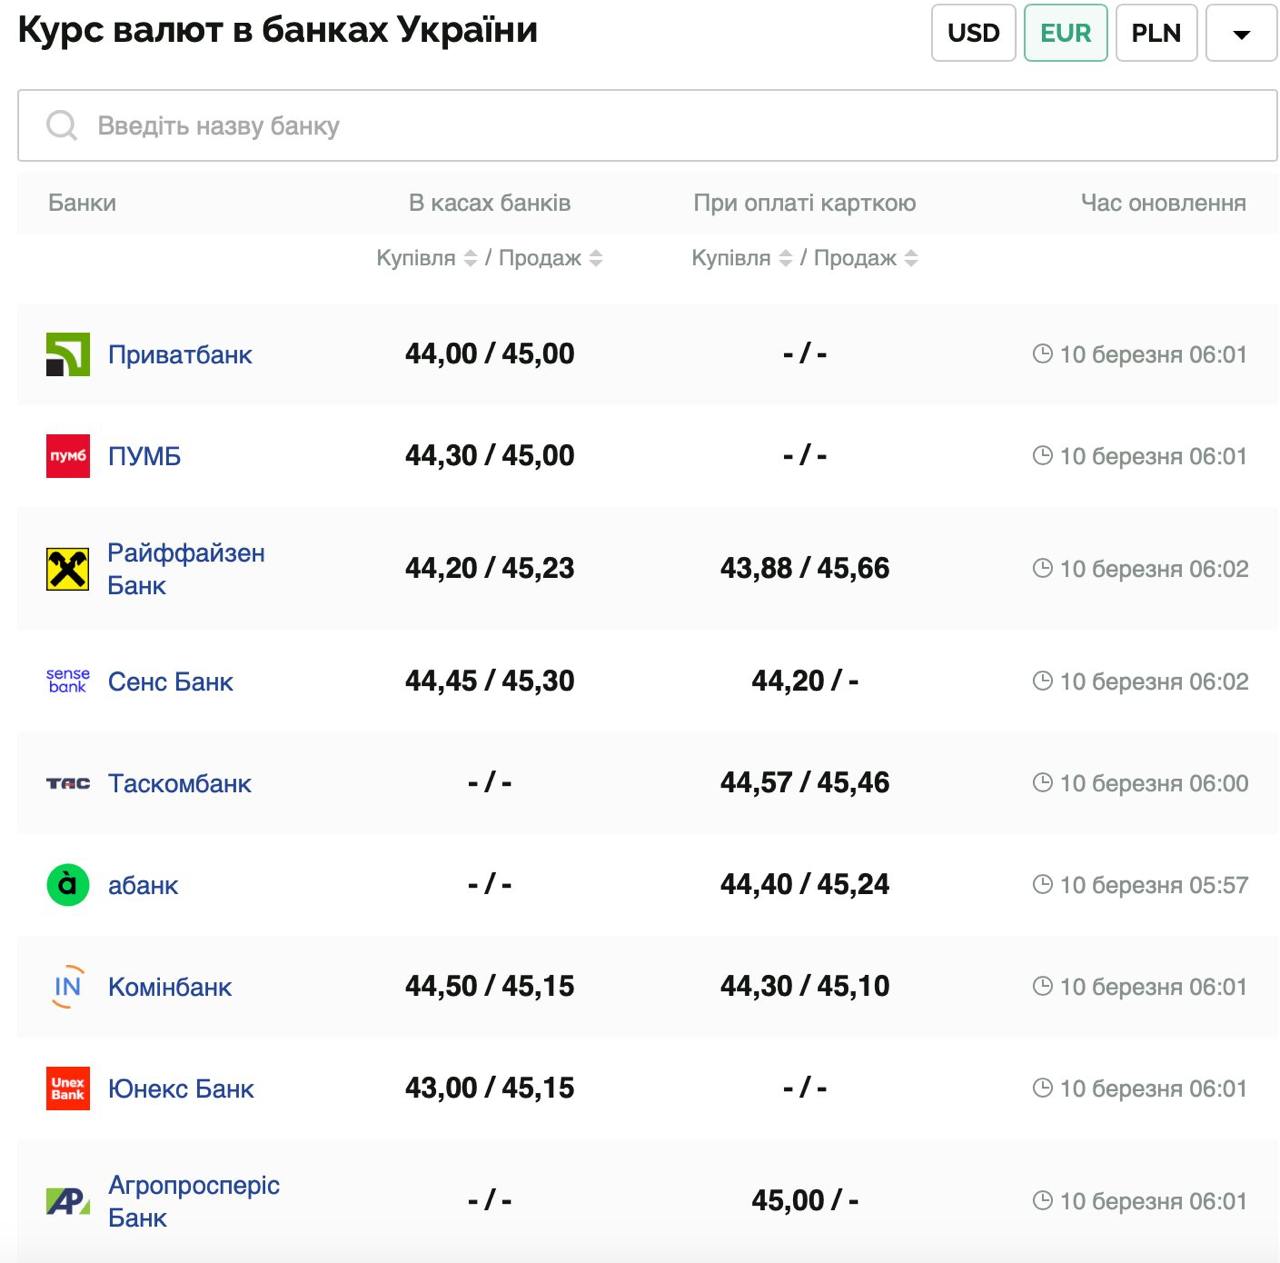Sort by cash desk Купівля rate
This screenshot has height=1263, width=1280.
pyautogui.click(x=470, y=258)
